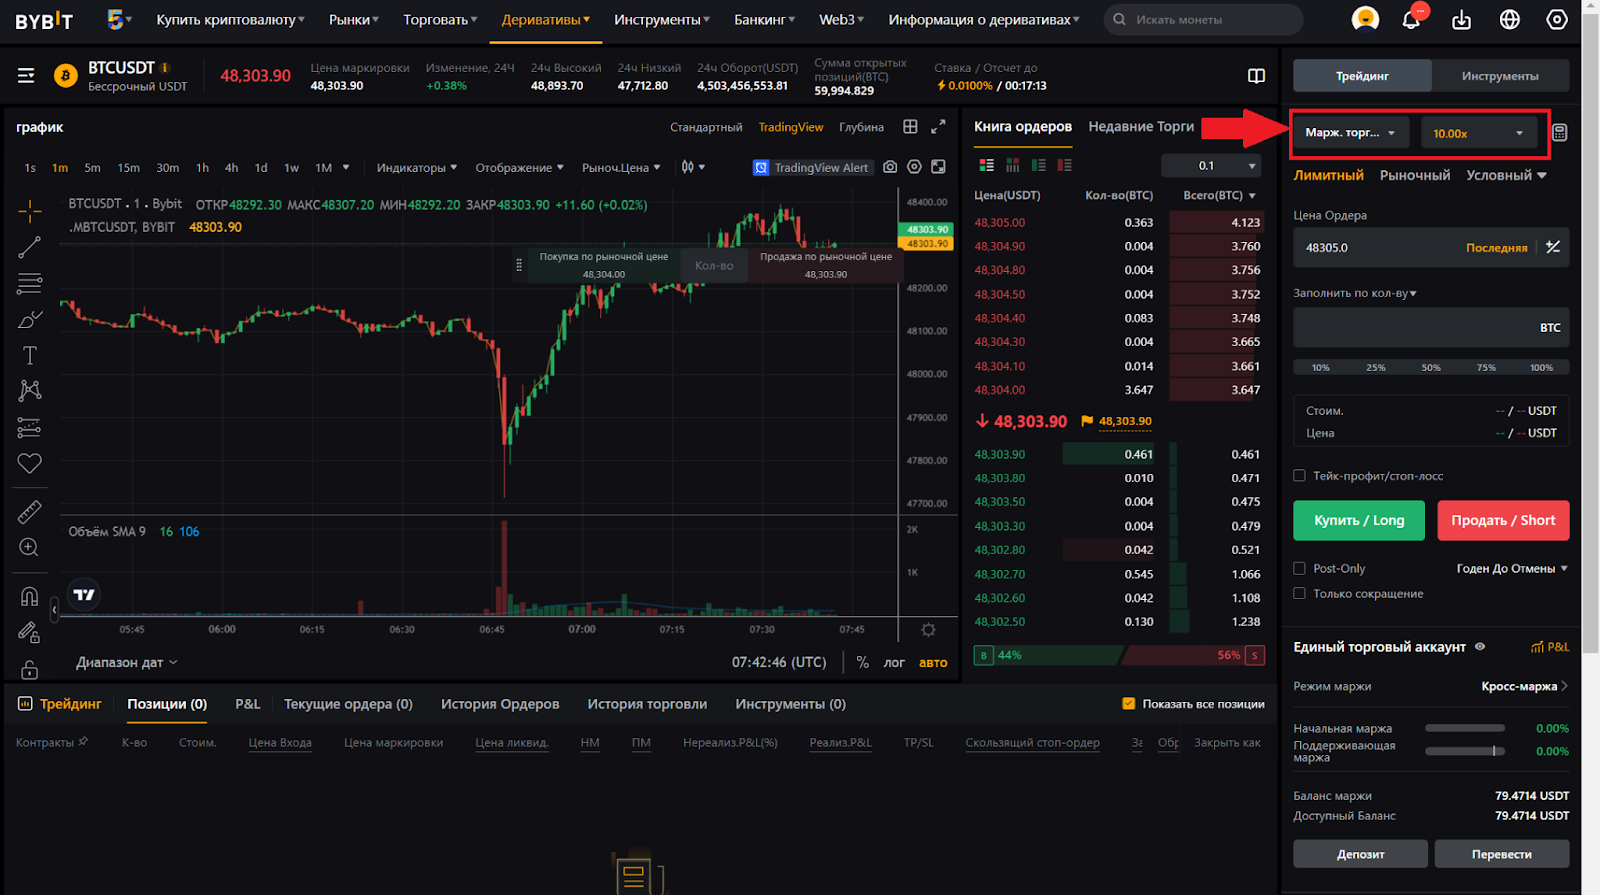Expand chart to fullscreen
This screenshot has height=895, width=1600.
tap(938, 127)
